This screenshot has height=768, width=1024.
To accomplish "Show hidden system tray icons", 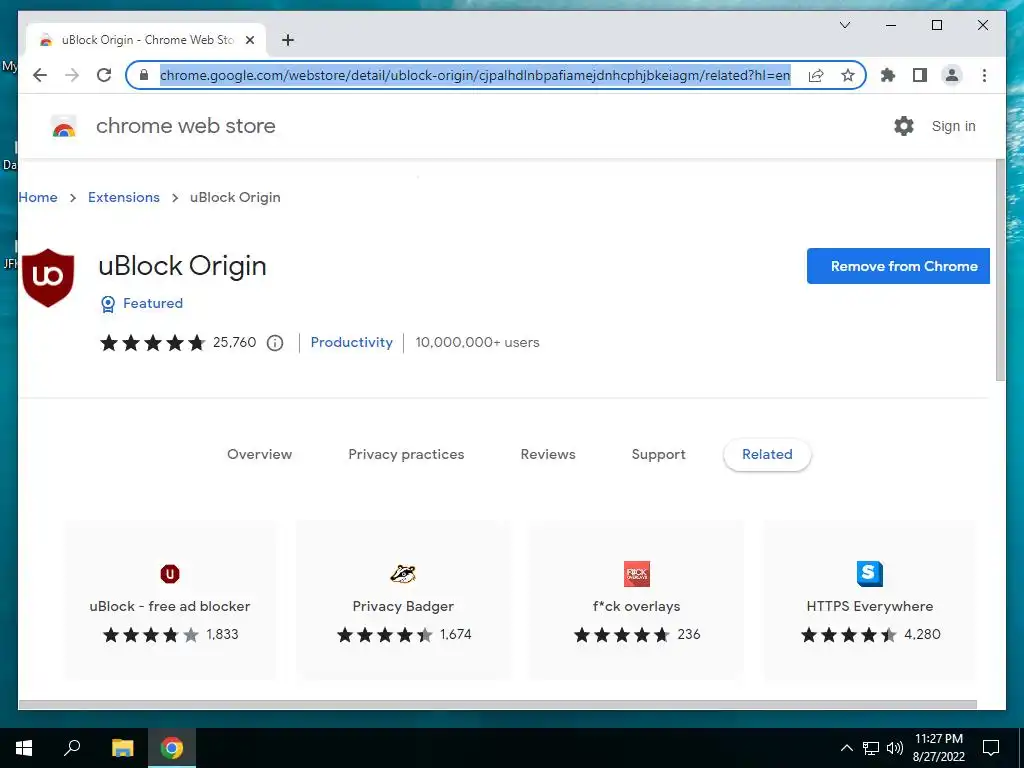I will [846, 748].
